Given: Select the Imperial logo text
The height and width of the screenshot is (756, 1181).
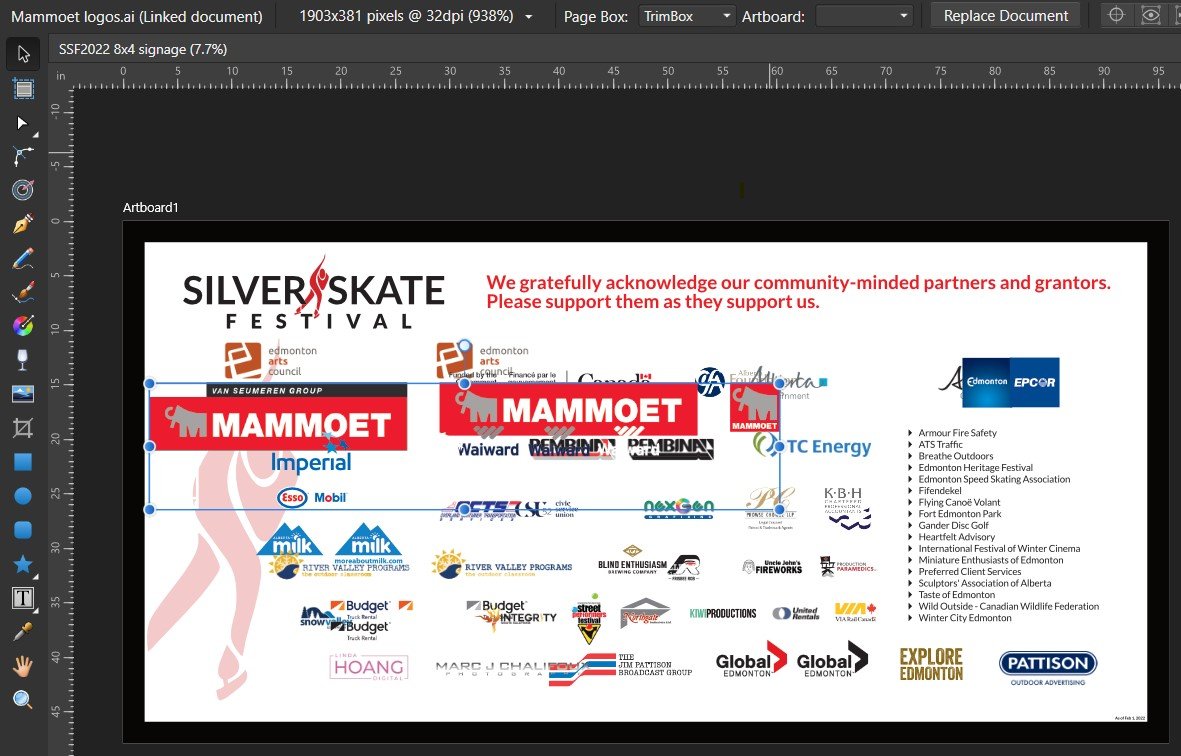Looking at the screenshot, I should 311,462.
